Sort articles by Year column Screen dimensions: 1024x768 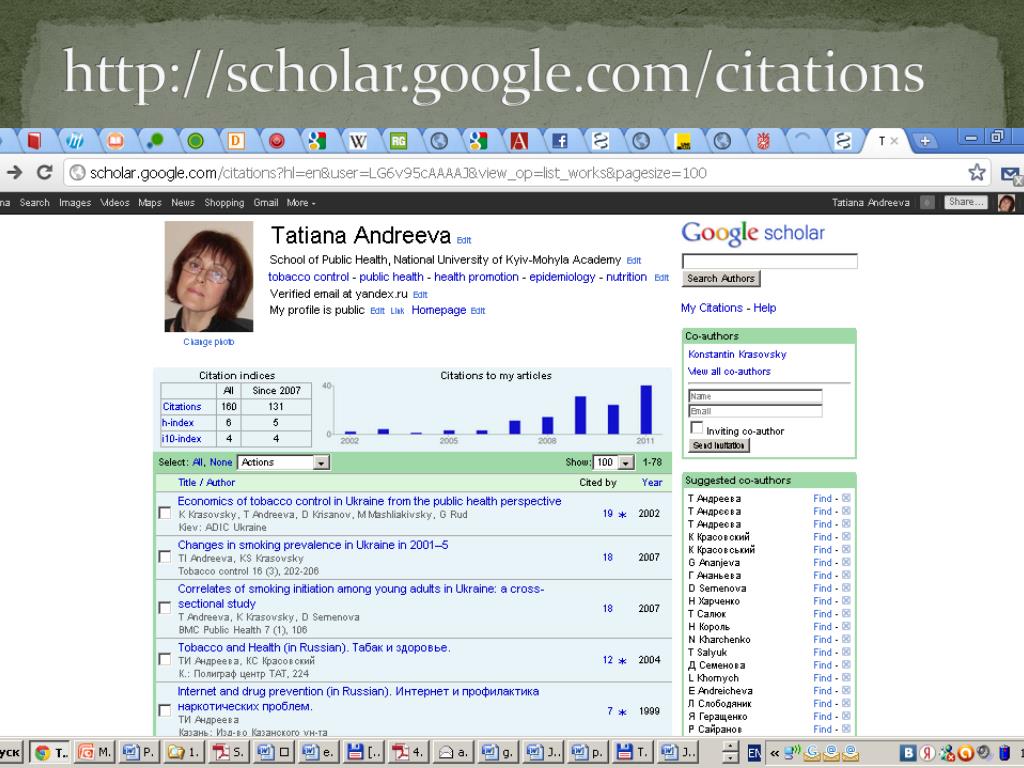click(x=652, y=483)
